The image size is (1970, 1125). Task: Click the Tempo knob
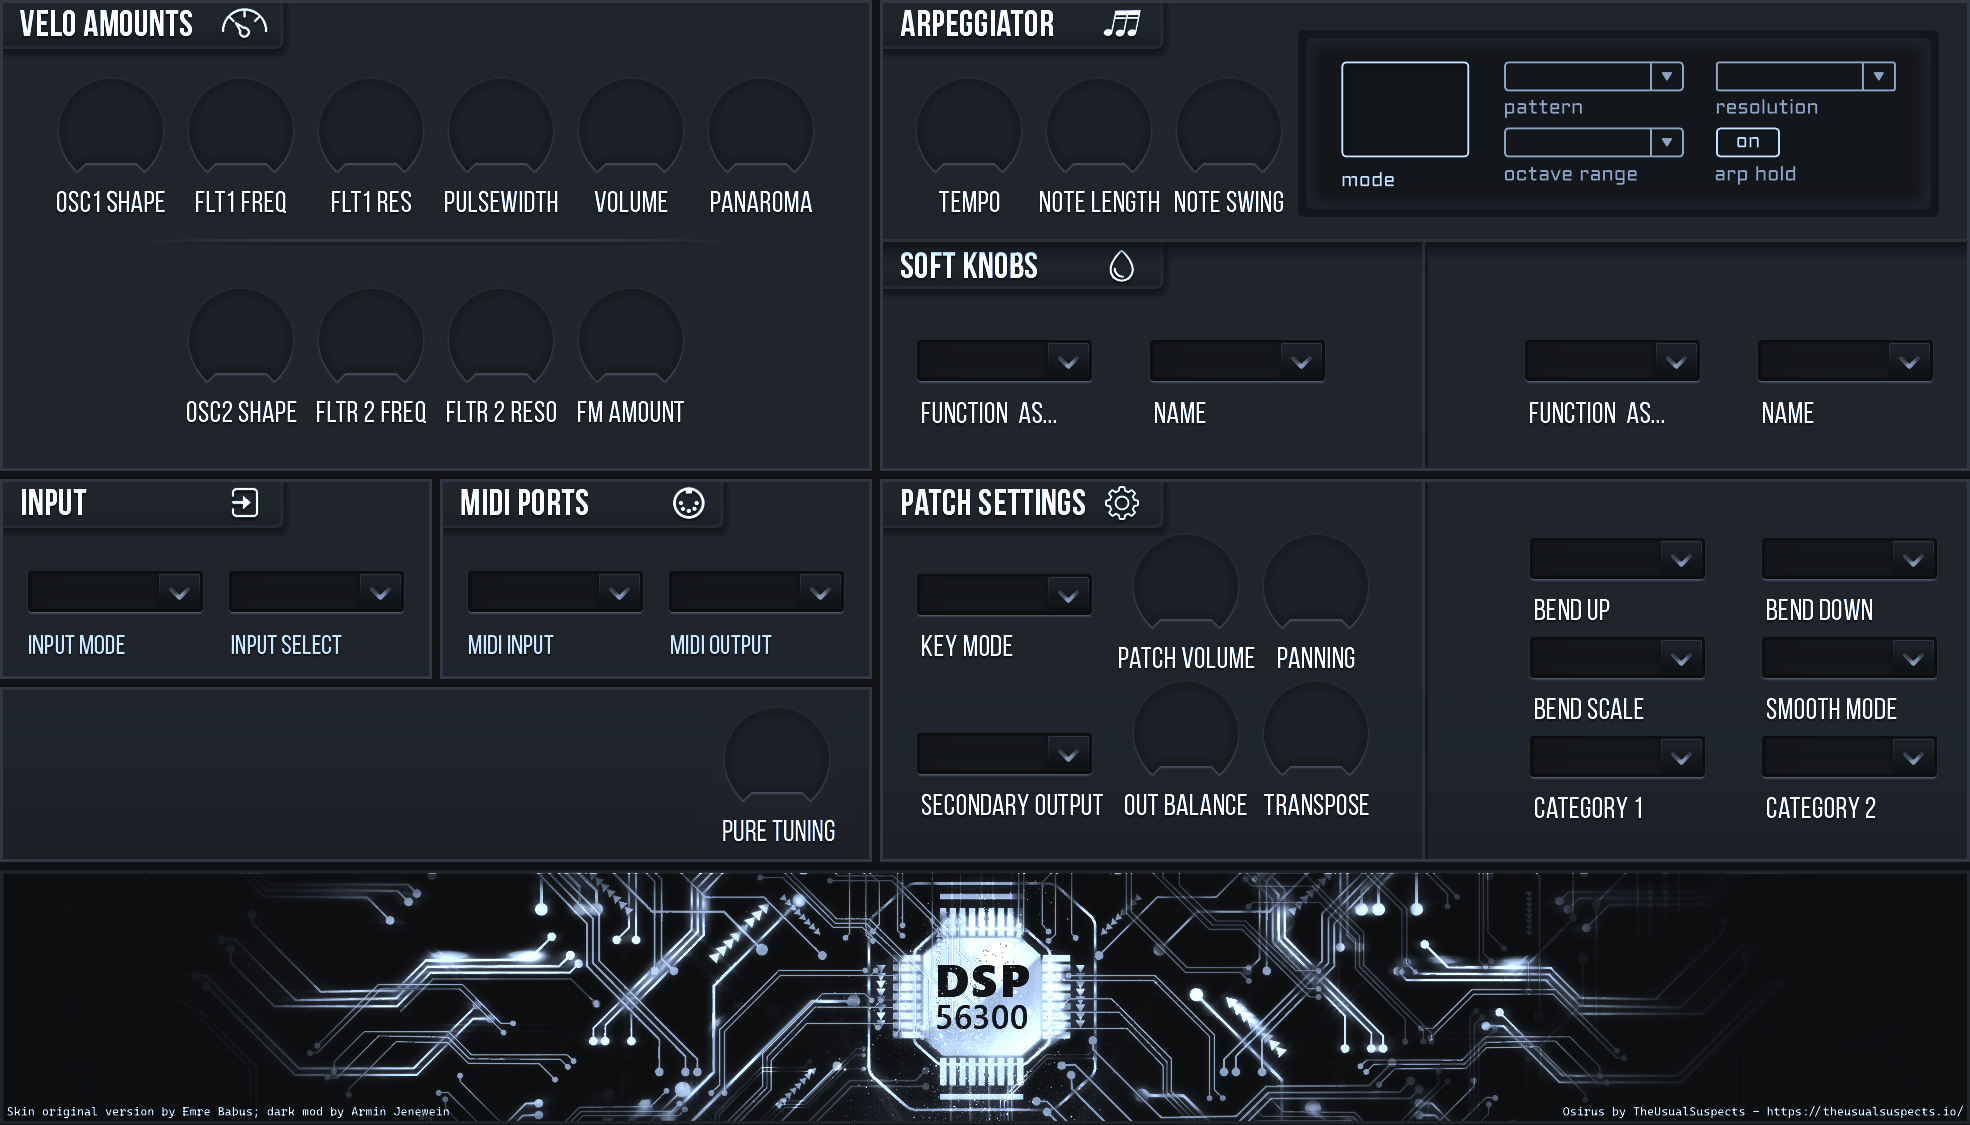coord(969,129)
